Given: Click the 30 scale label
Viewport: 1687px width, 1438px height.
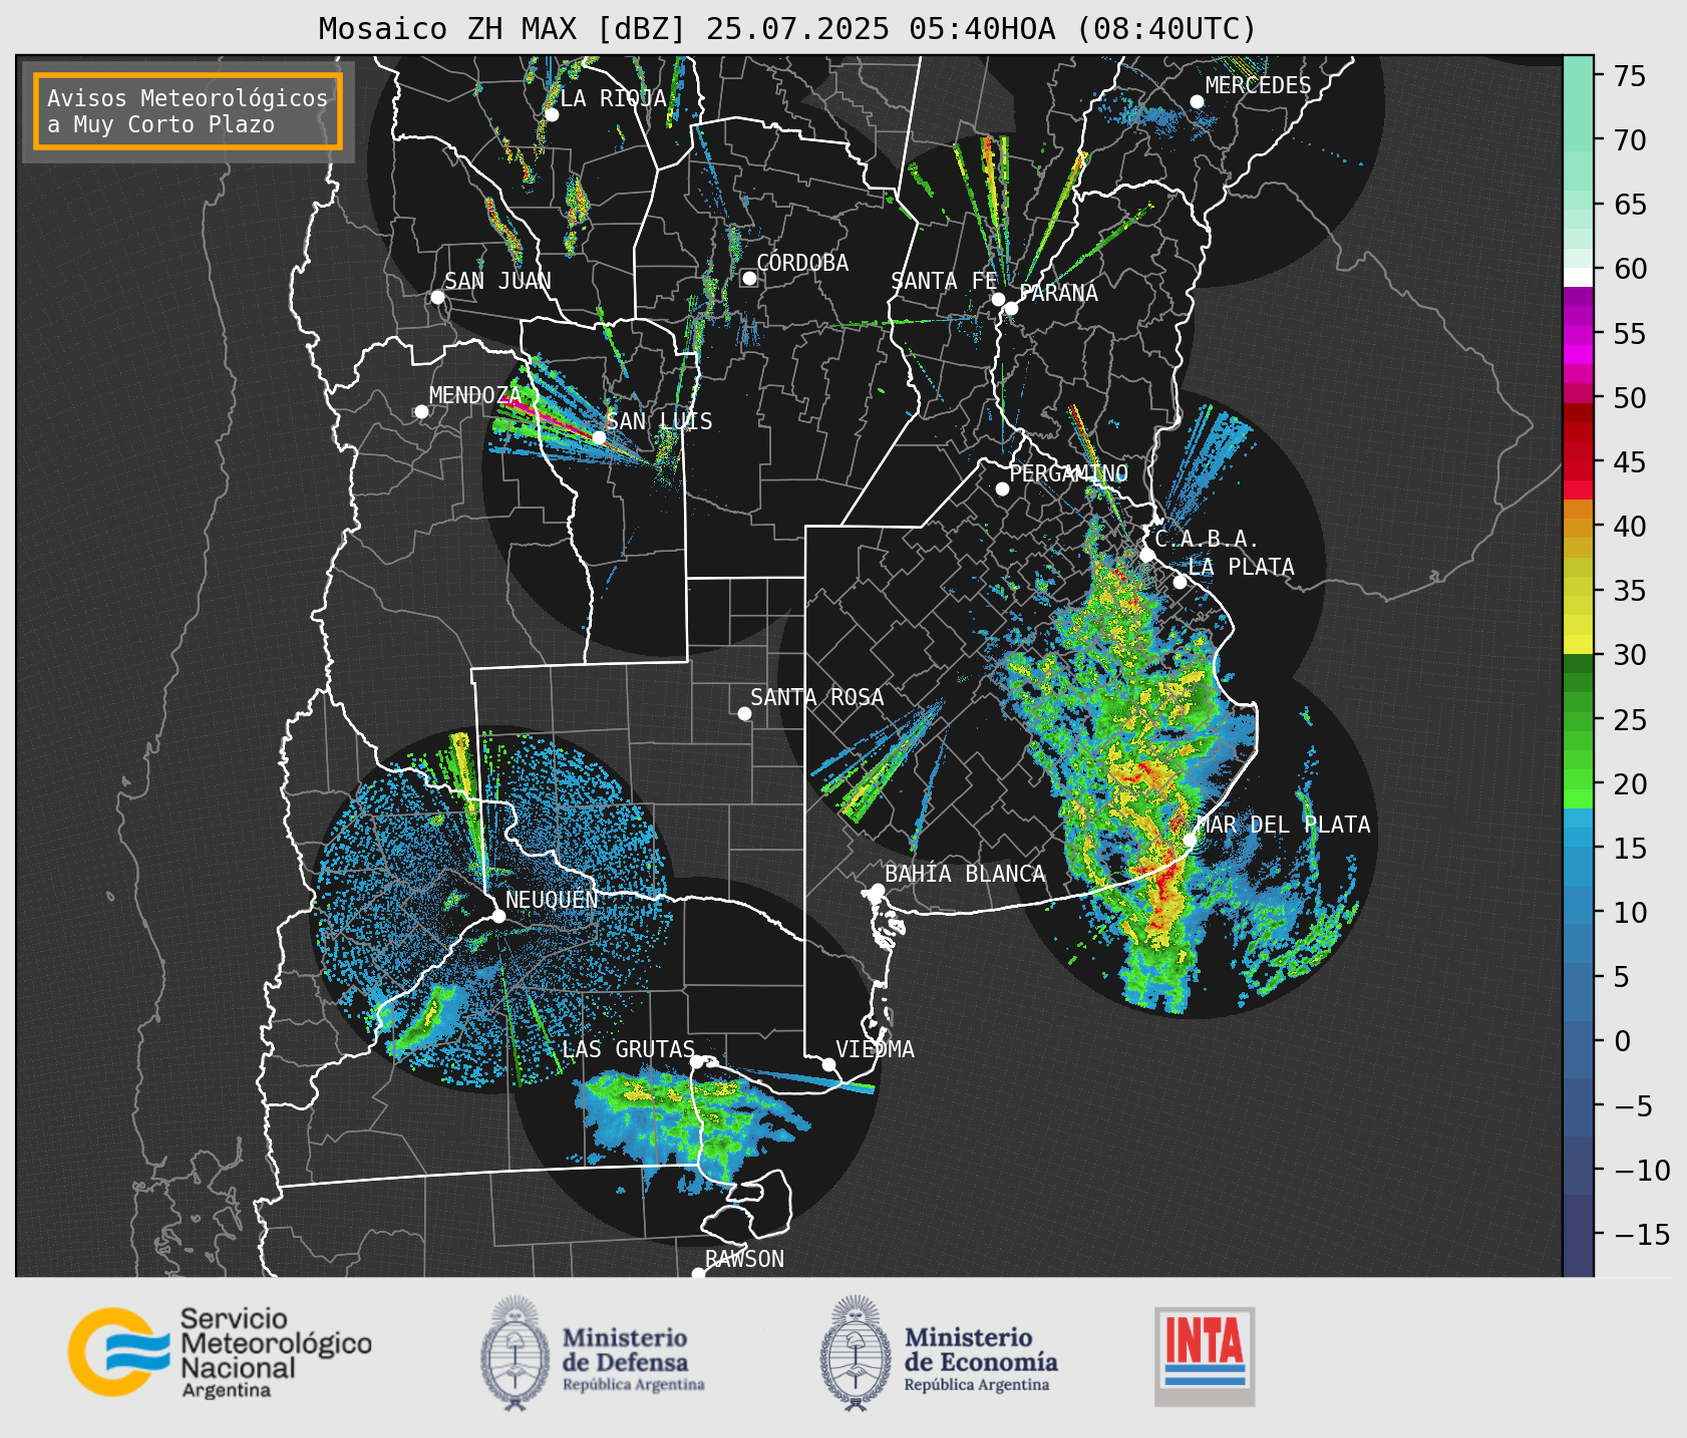Looking at the screenshot, I should pos(1629,655).
